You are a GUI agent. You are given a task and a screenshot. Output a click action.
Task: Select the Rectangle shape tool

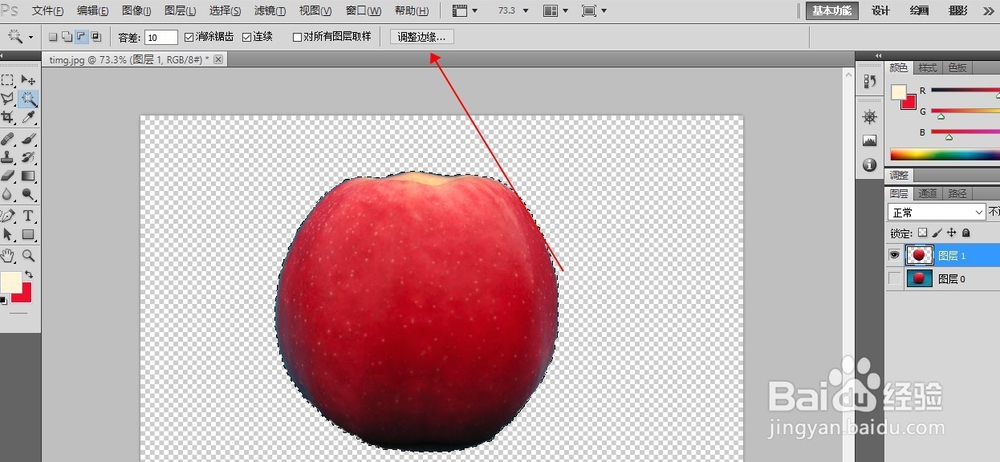pyautogui.click(x=28, y=234)
